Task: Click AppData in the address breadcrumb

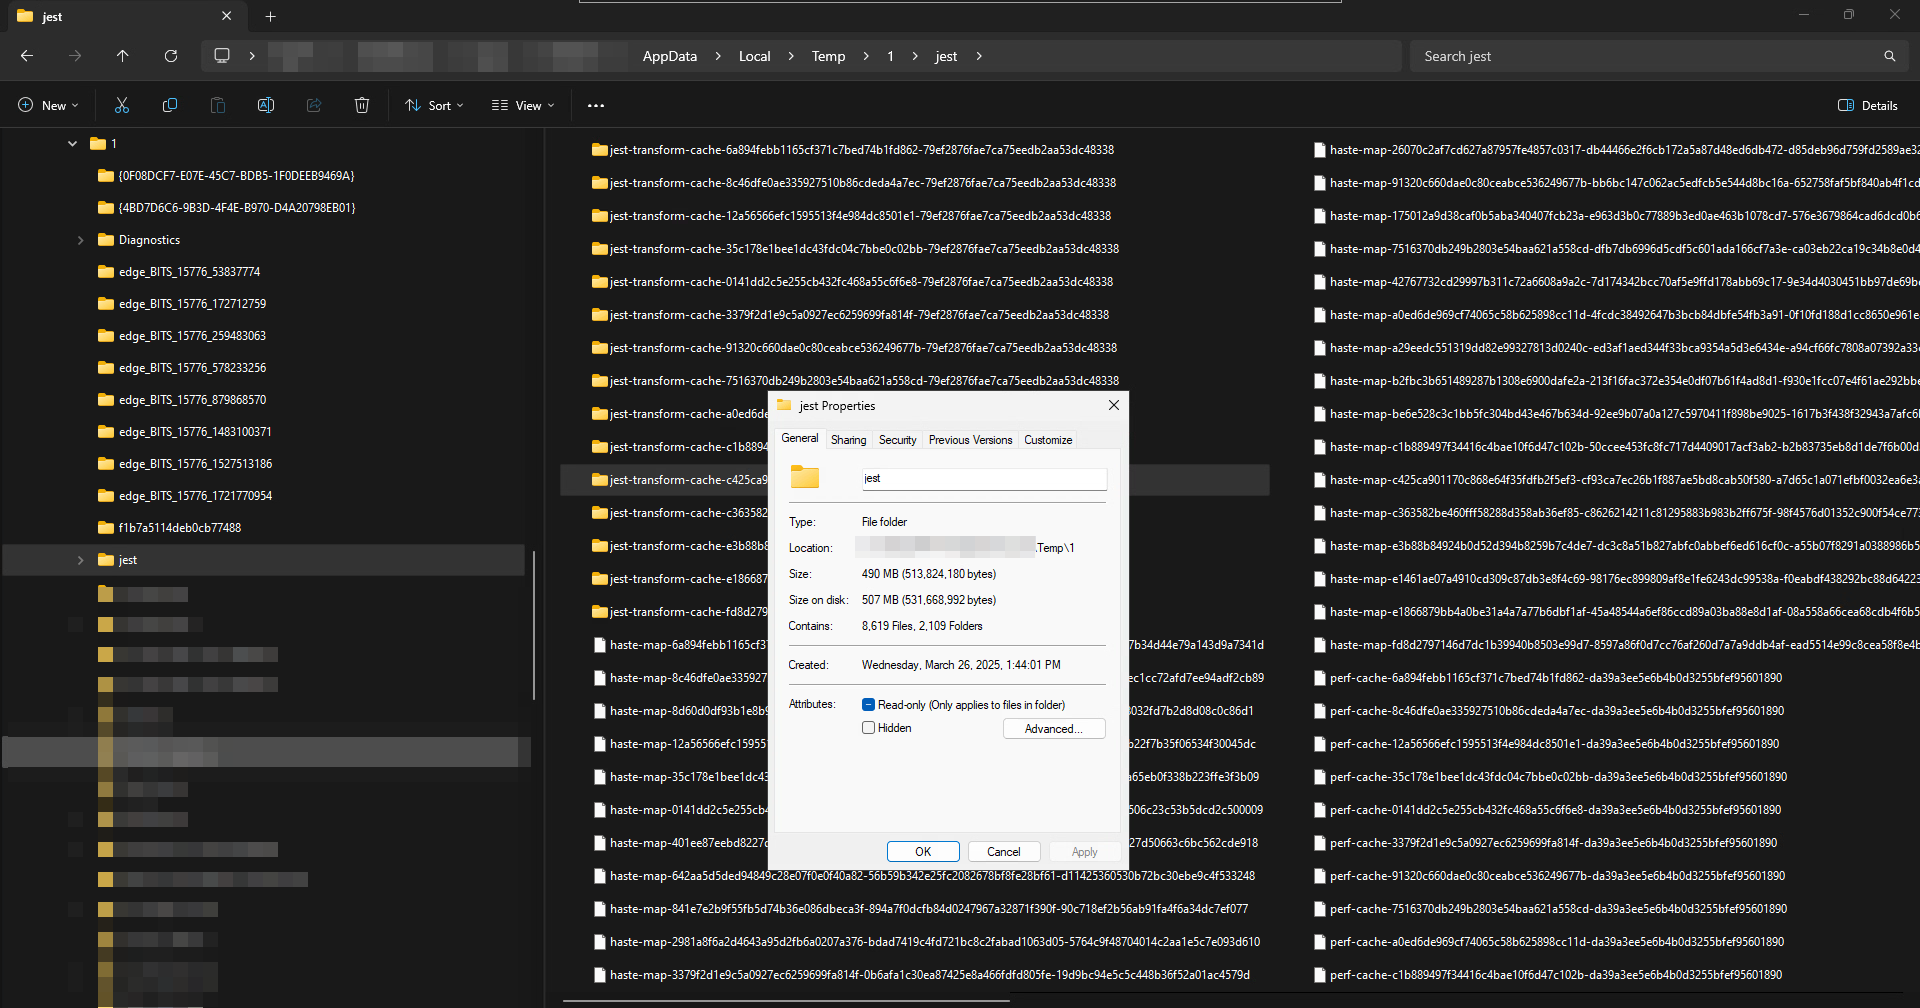Action: [x=670, y=56]
